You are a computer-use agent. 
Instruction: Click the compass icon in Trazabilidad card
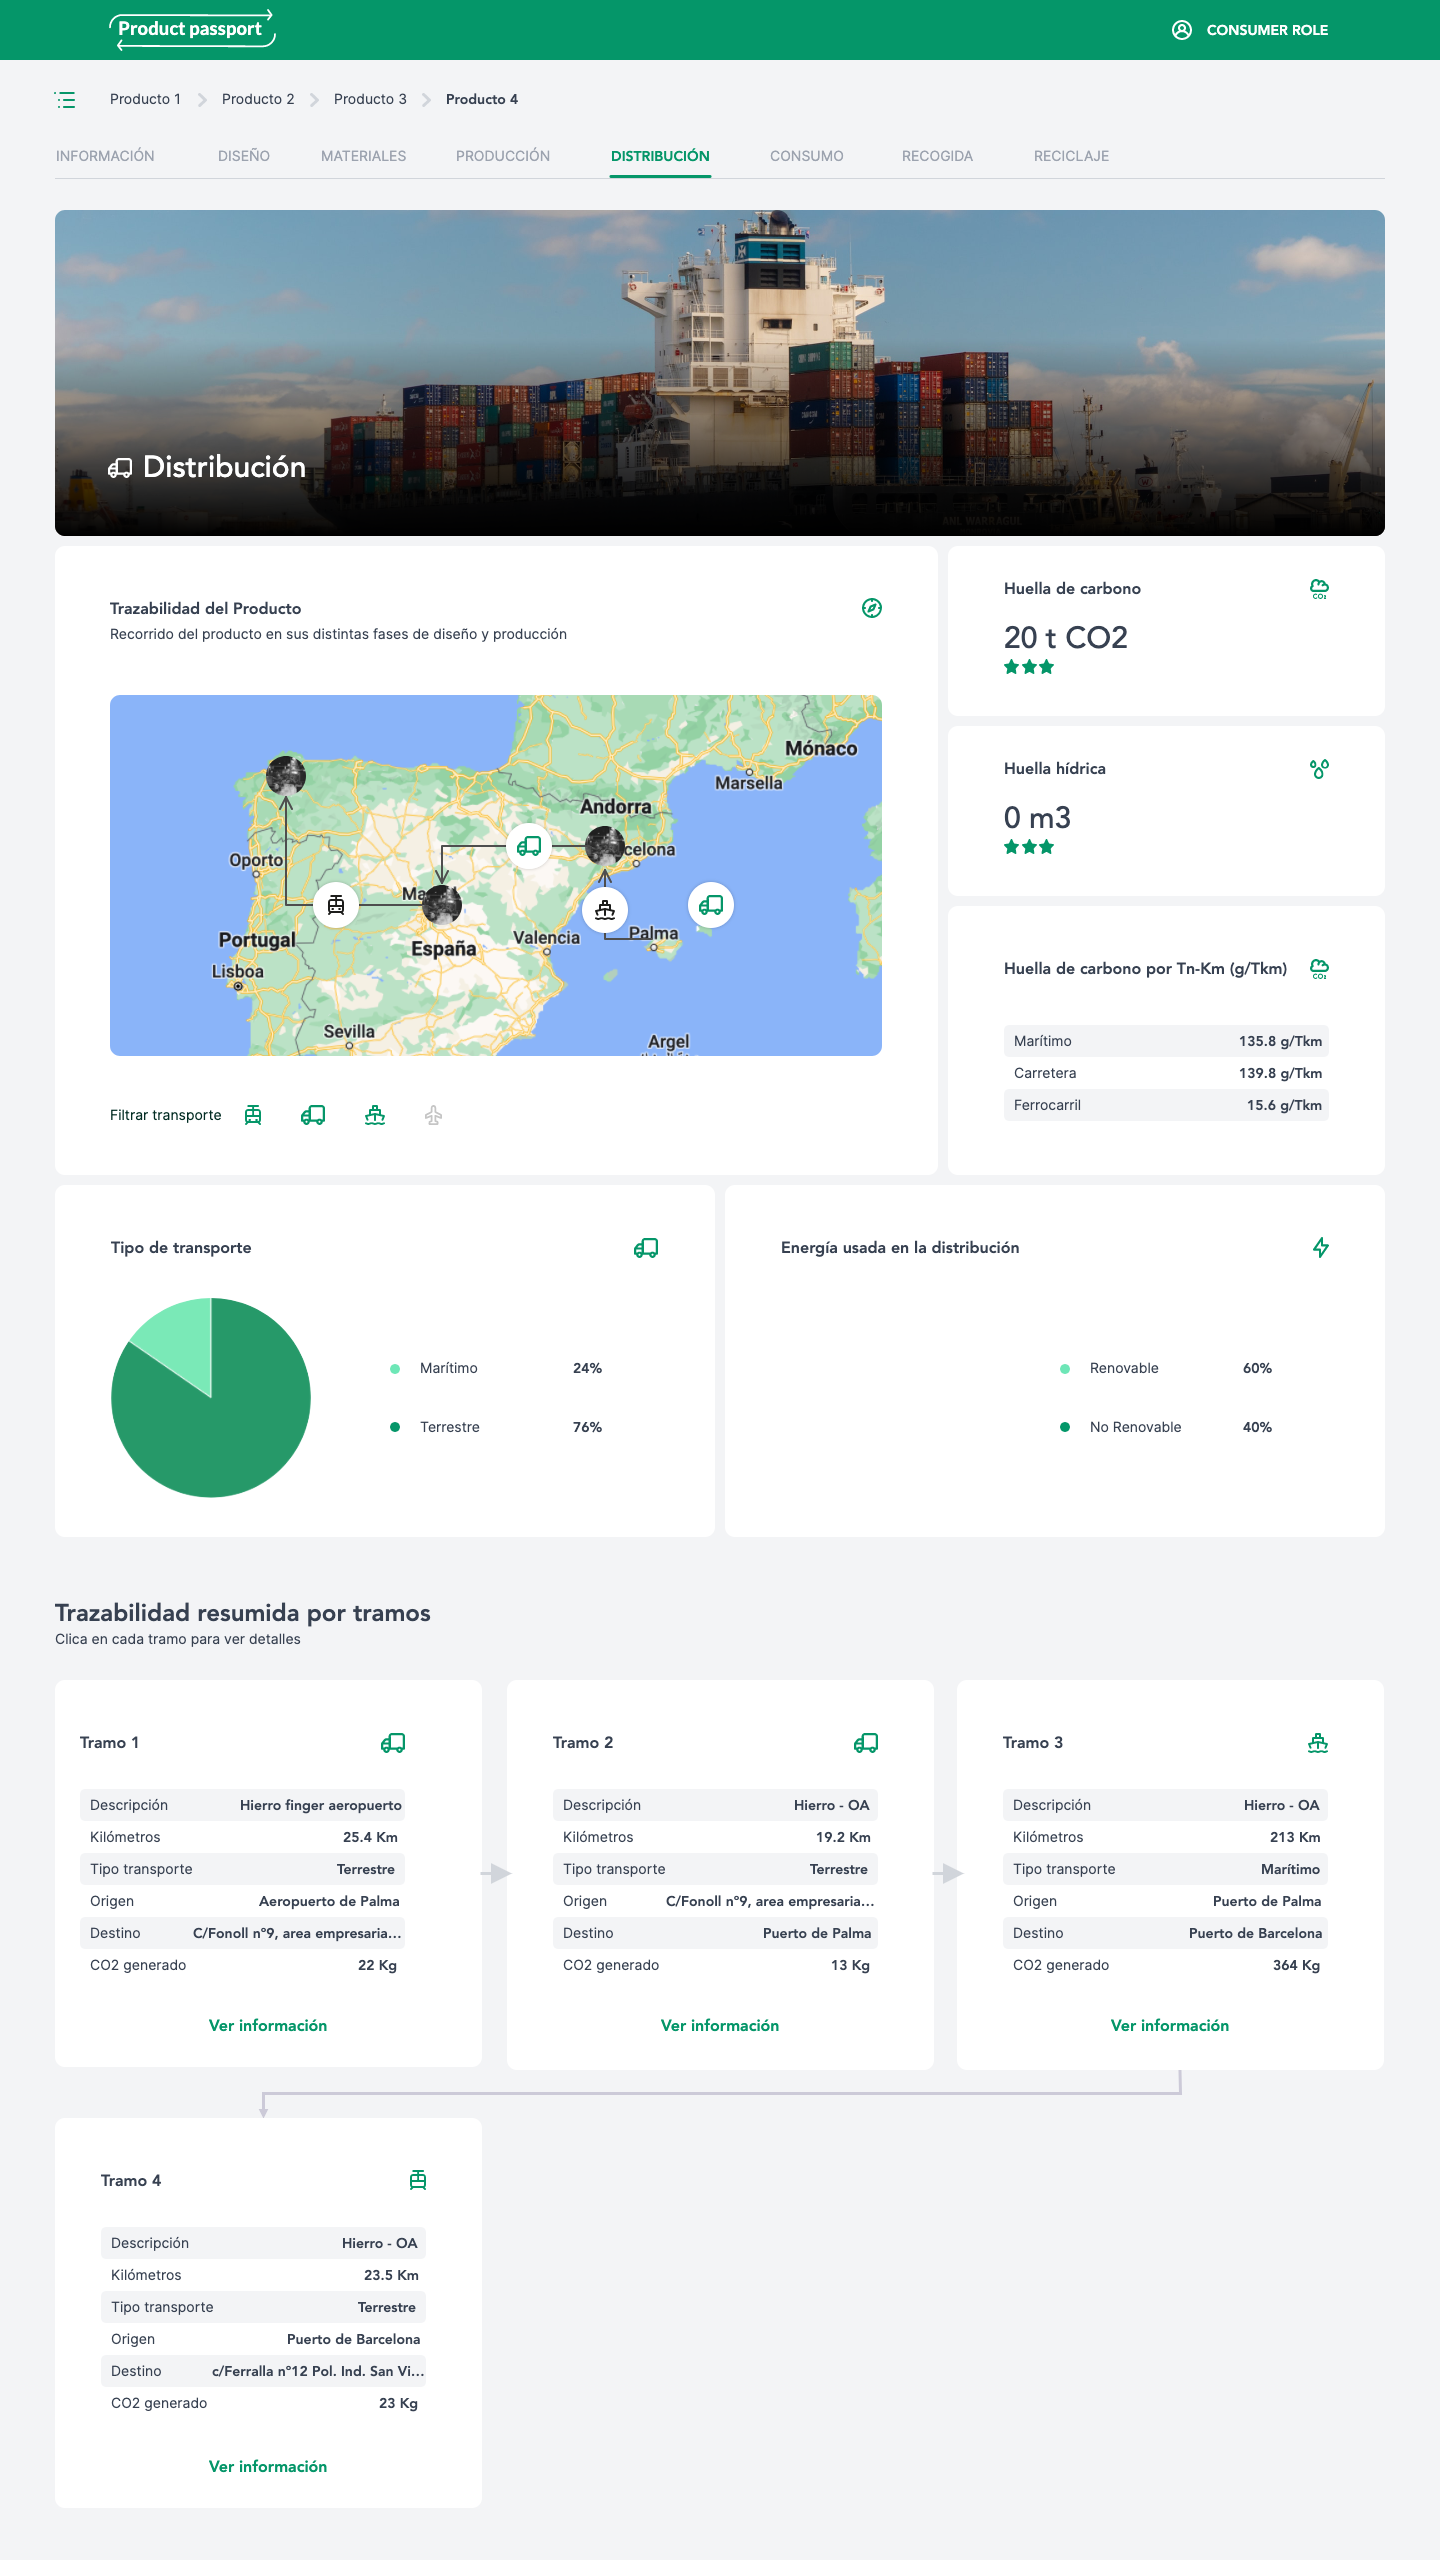[x=872, y=608]
